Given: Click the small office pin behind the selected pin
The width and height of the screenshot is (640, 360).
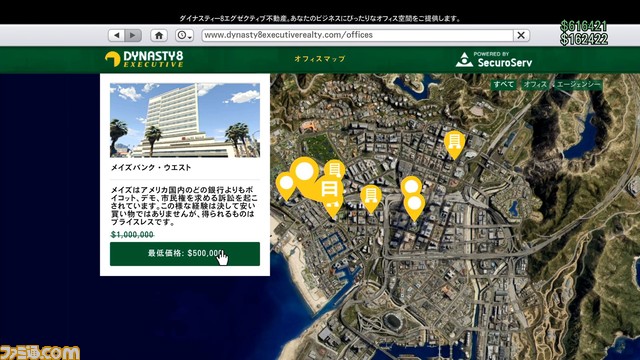Looking at the screenshot, I should pyautogui.click(x=335, y=168).
